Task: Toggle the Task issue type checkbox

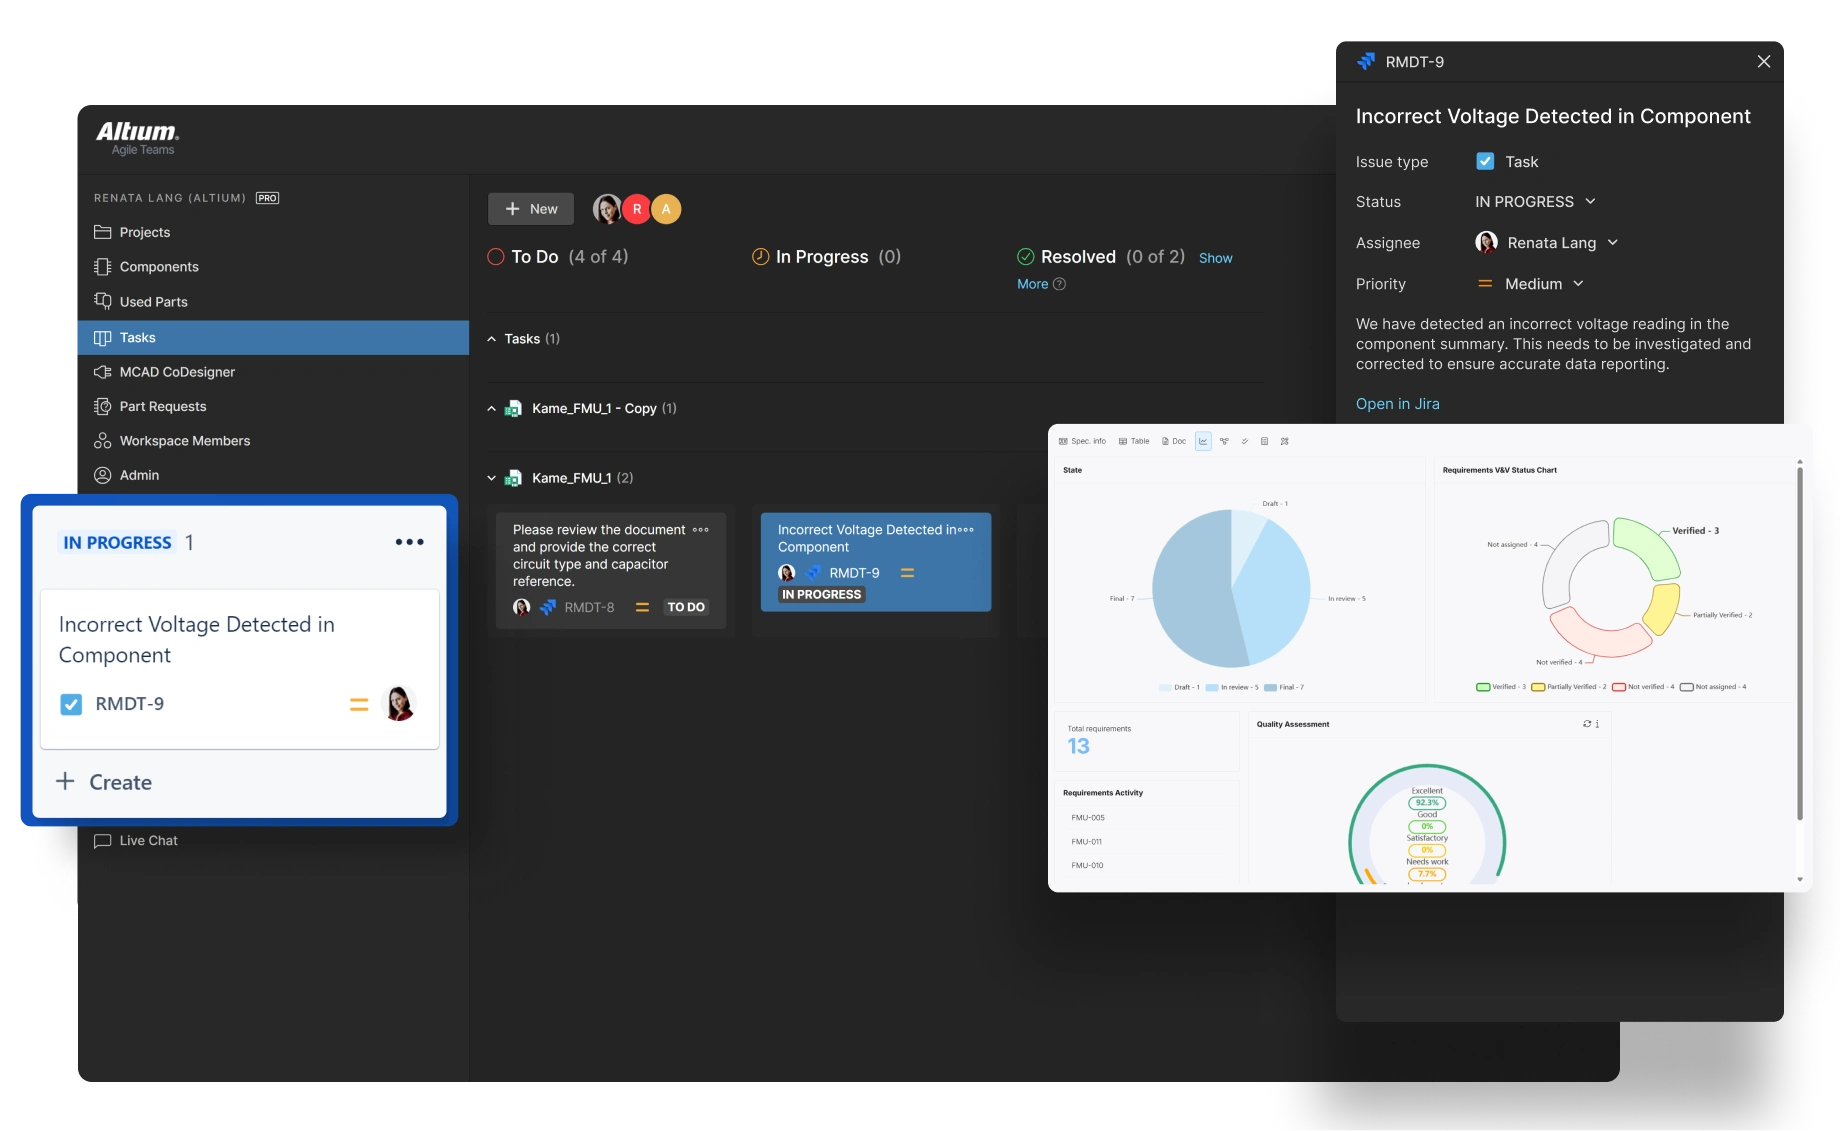Action: point(1485,161)
